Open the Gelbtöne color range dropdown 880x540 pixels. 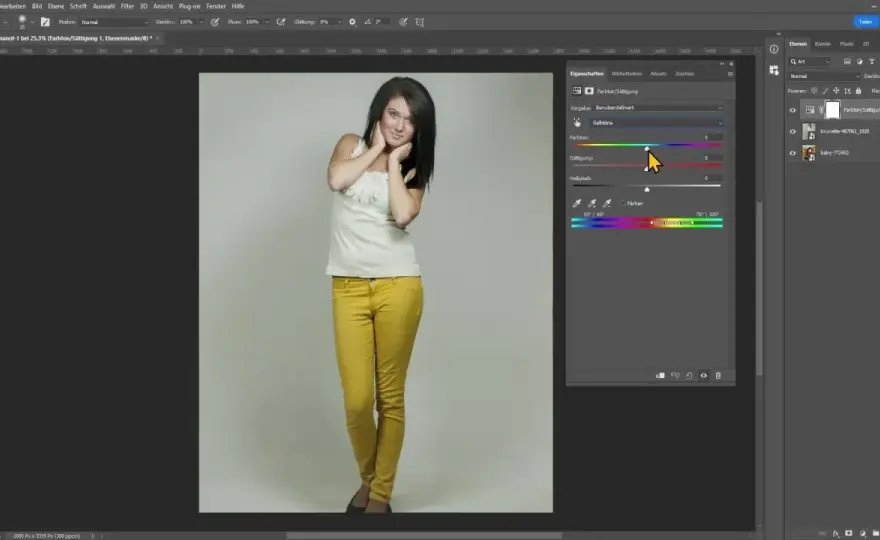(657, 122)
